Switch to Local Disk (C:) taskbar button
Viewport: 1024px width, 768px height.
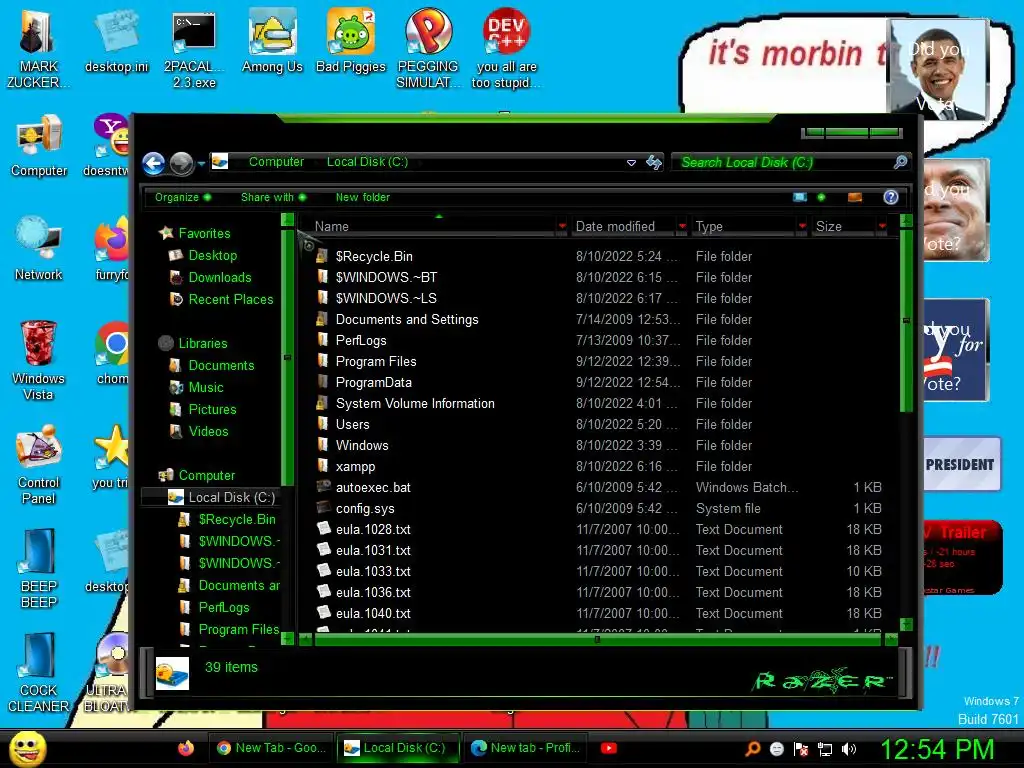point(397,748)
